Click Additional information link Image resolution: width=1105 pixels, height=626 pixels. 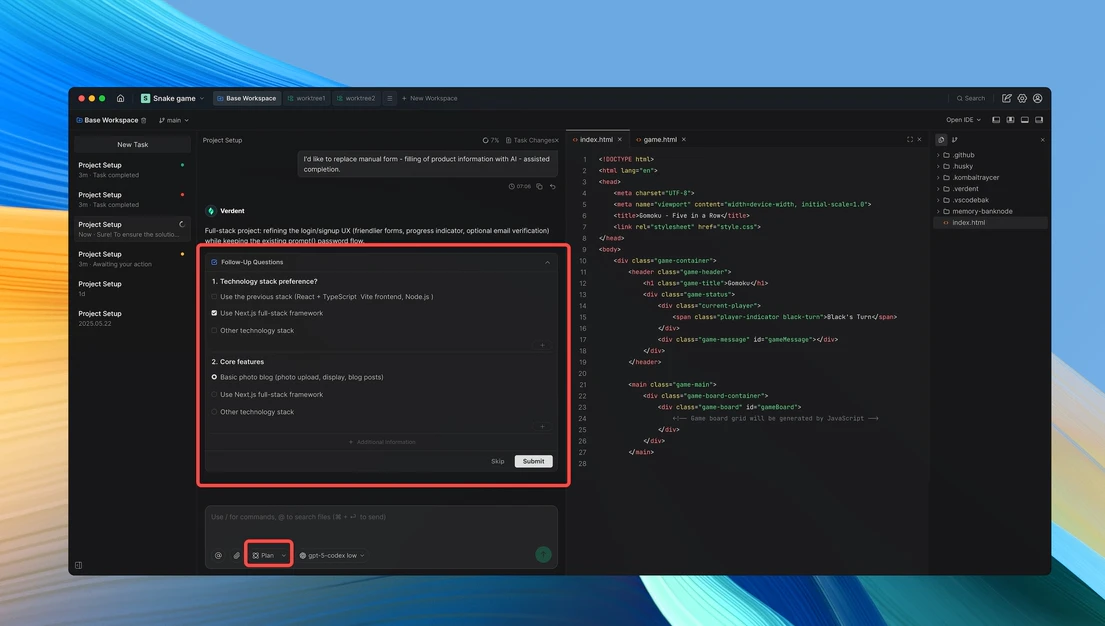382,442
